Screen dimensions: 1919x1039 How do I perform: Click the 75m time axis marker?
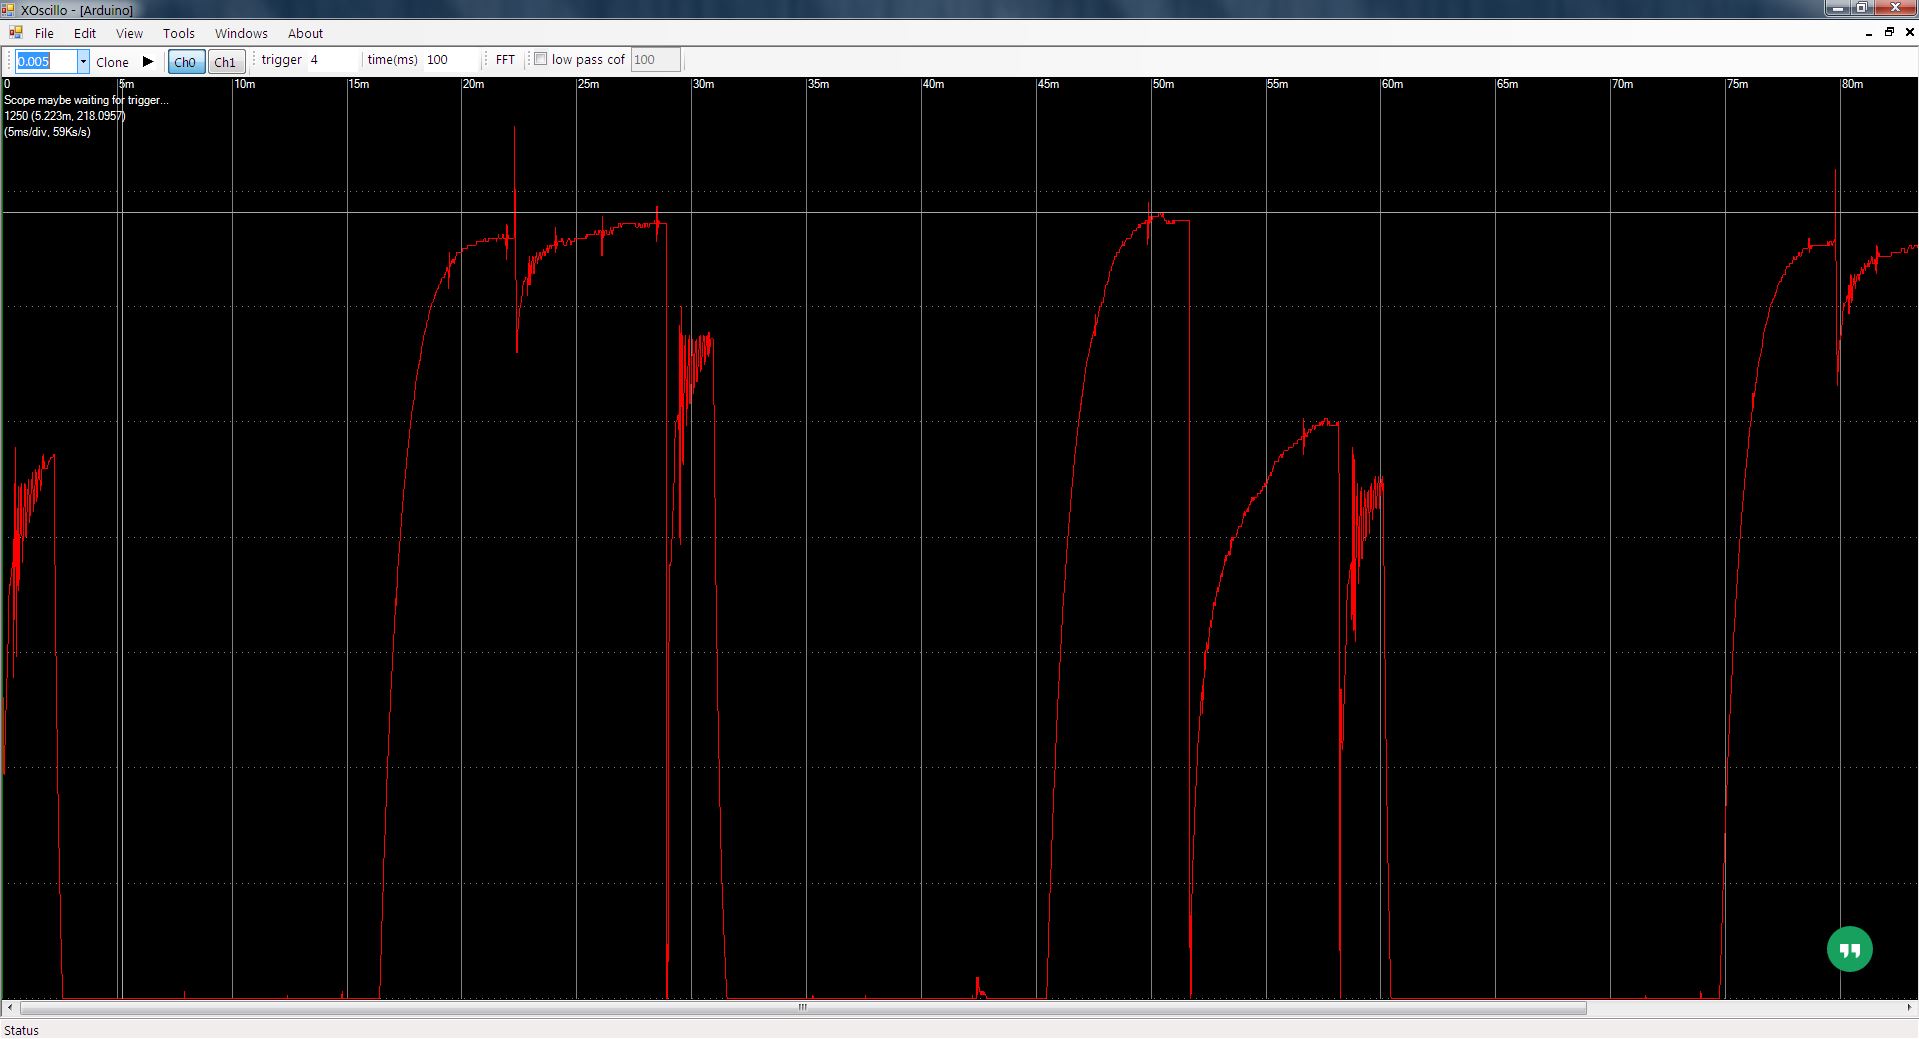pos(1737,84)
